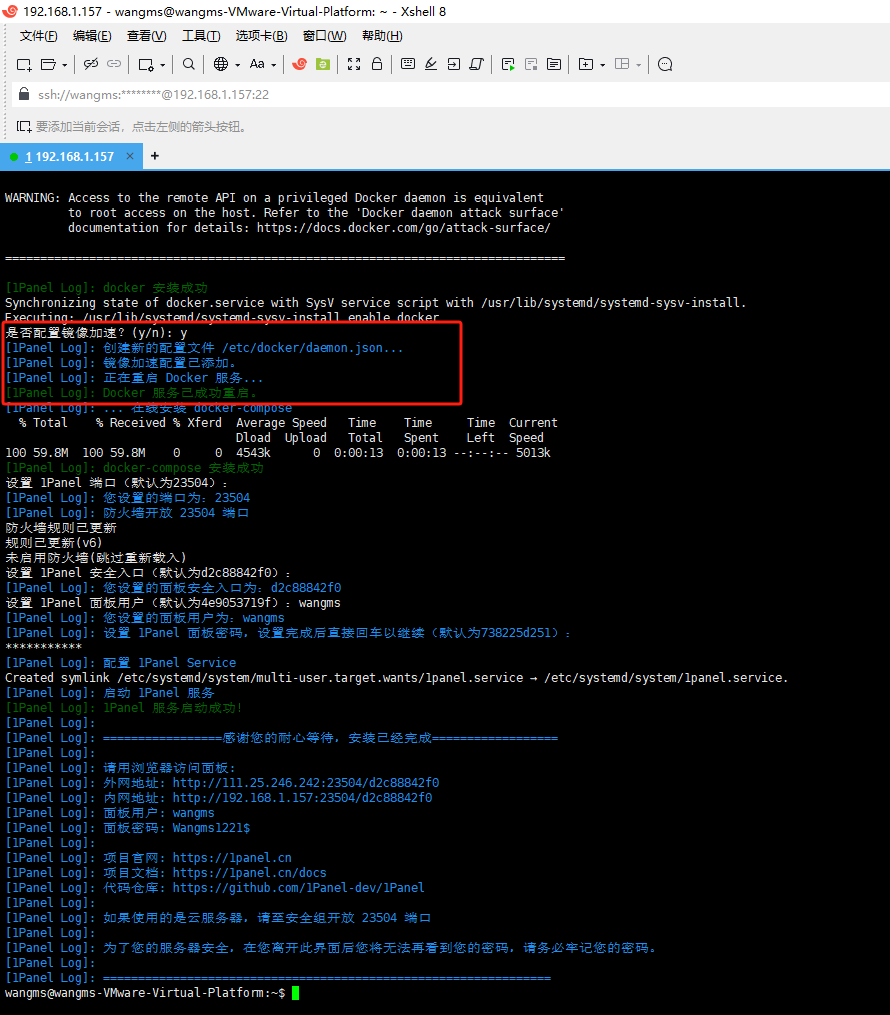Viewport: 890px width, 1015px height.
Task: Click the "配置 1Panel Service" log line
Action: [x=121, y=663]
